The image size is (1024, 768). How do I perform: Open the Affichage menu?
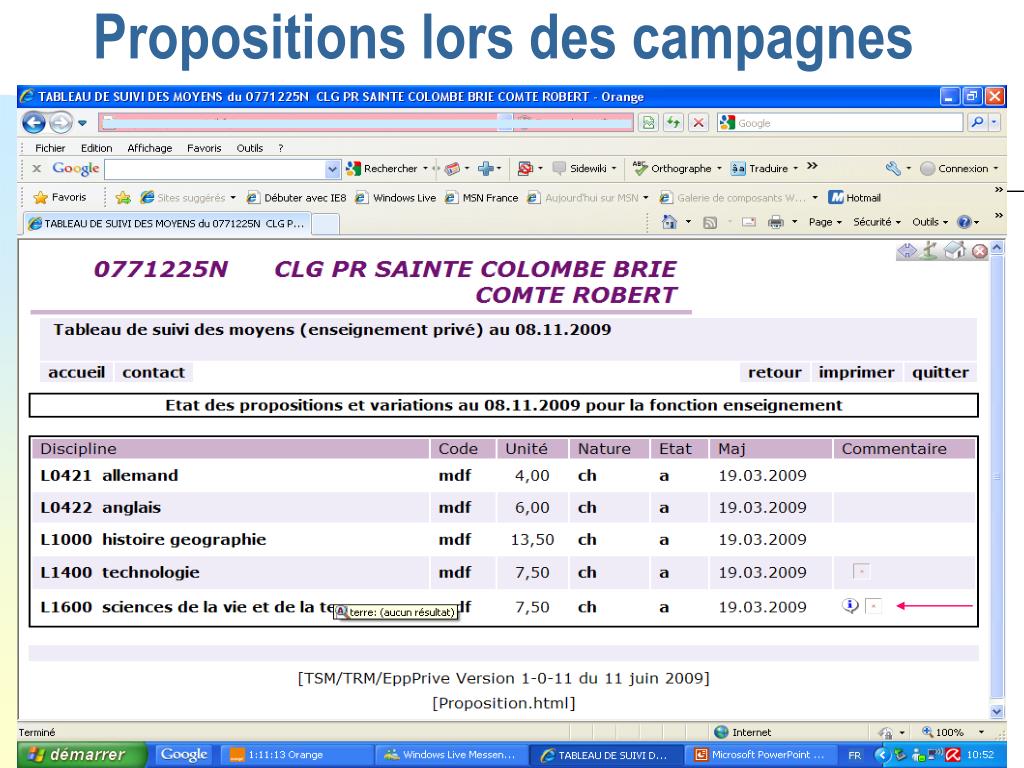tap(150, 148)
